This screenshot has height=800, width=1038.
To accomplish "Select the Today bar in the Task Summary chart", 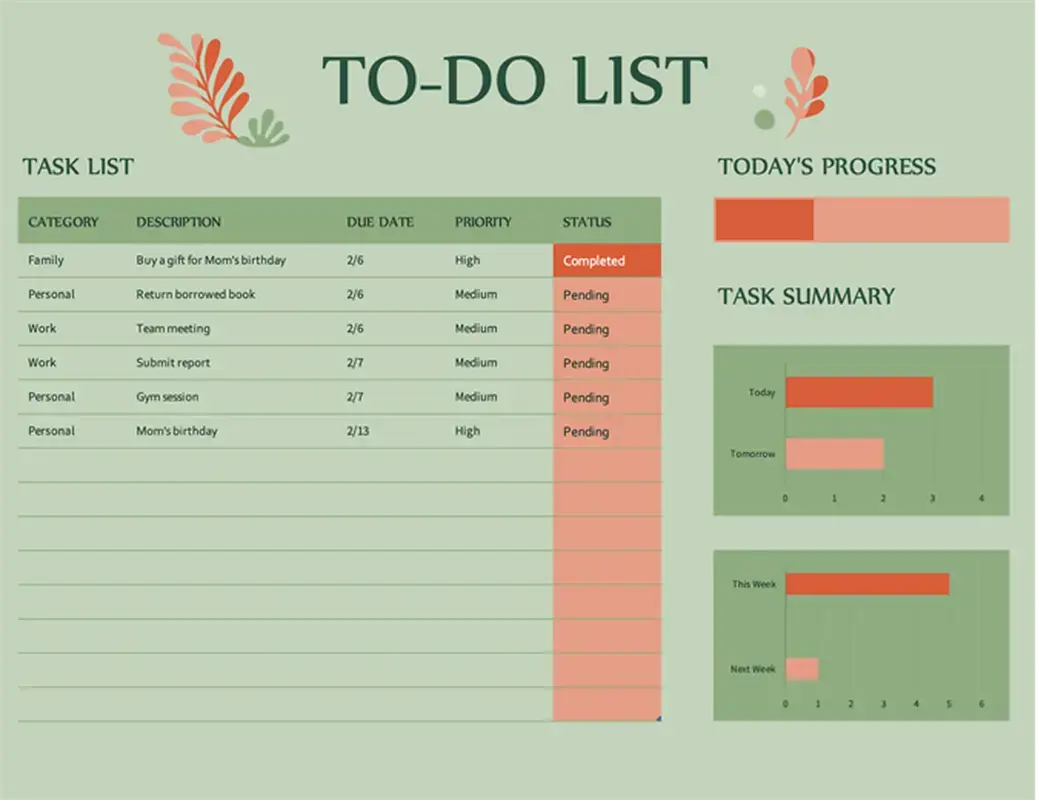I will point(858,392).
